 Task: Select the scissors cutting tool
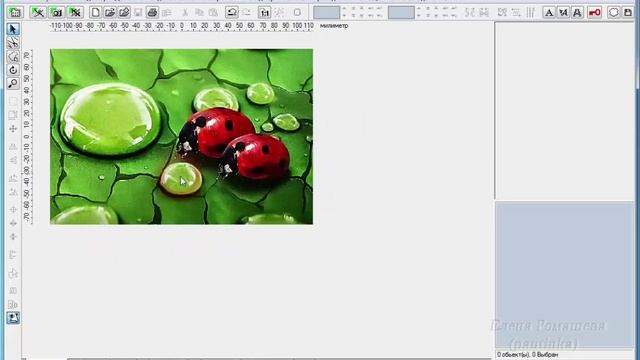13,42
